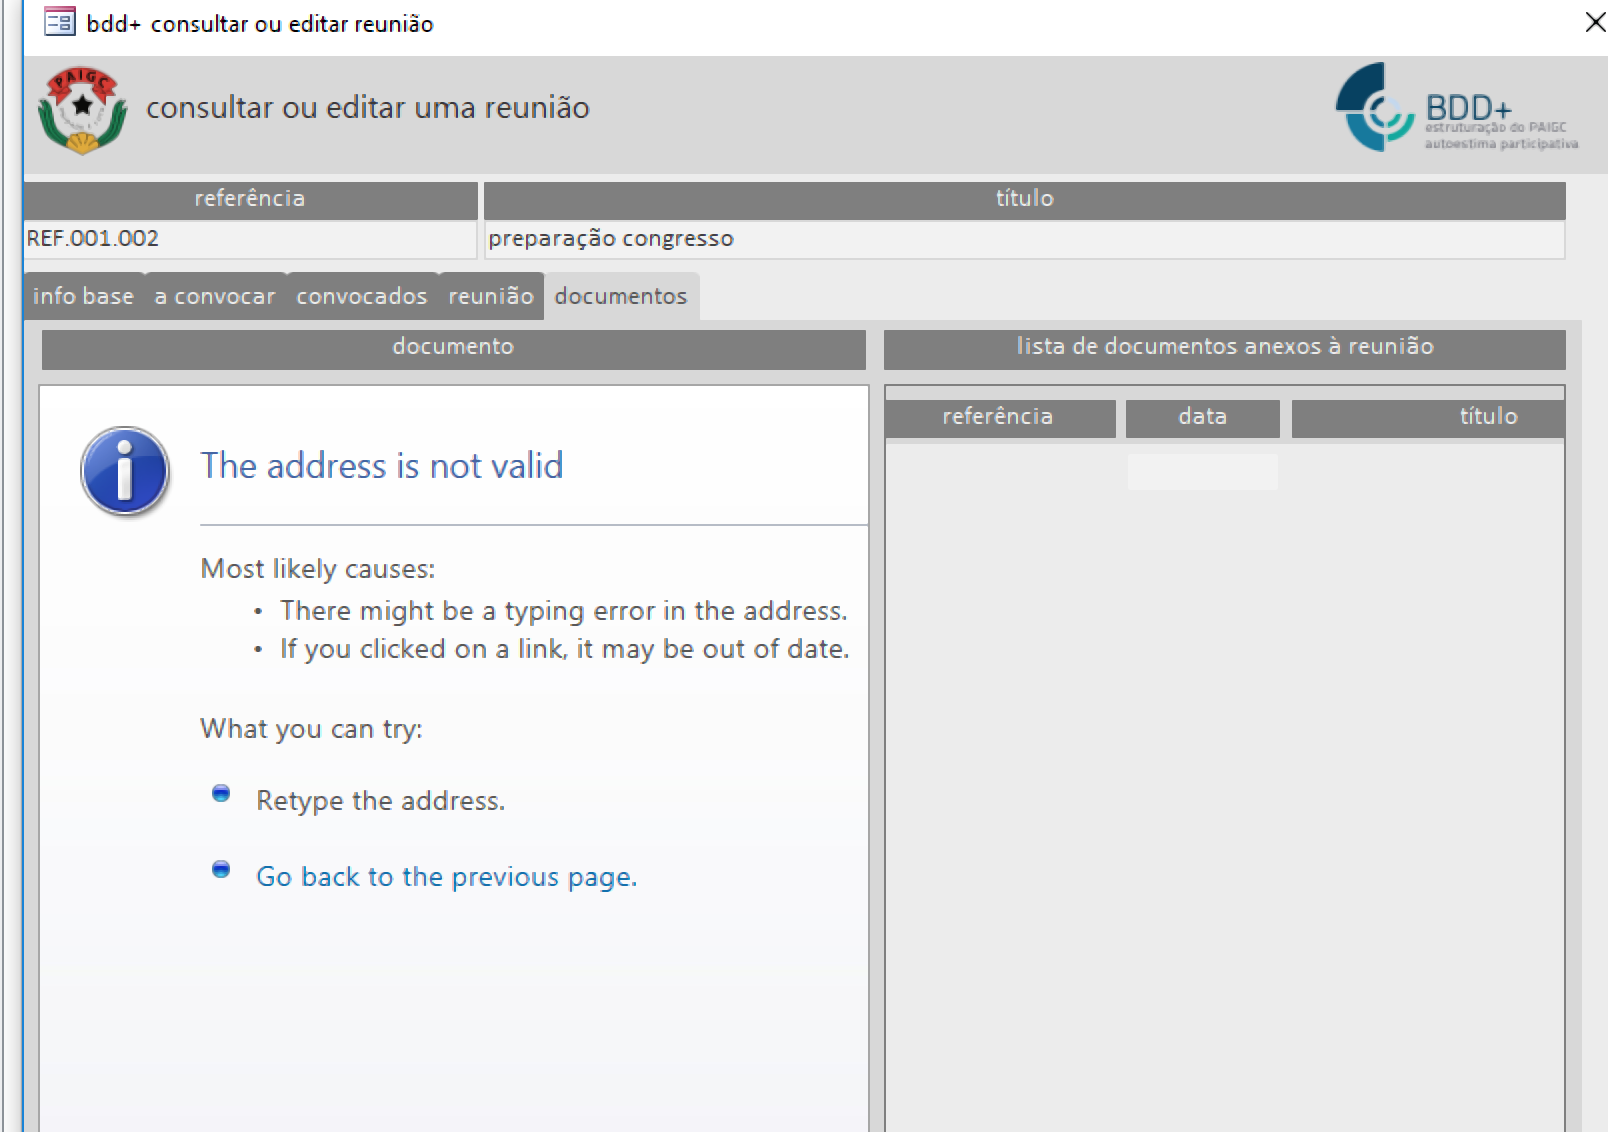1608x1132 pixels.
Task: Click the Most likely causes text
Action: pos(318,569)
